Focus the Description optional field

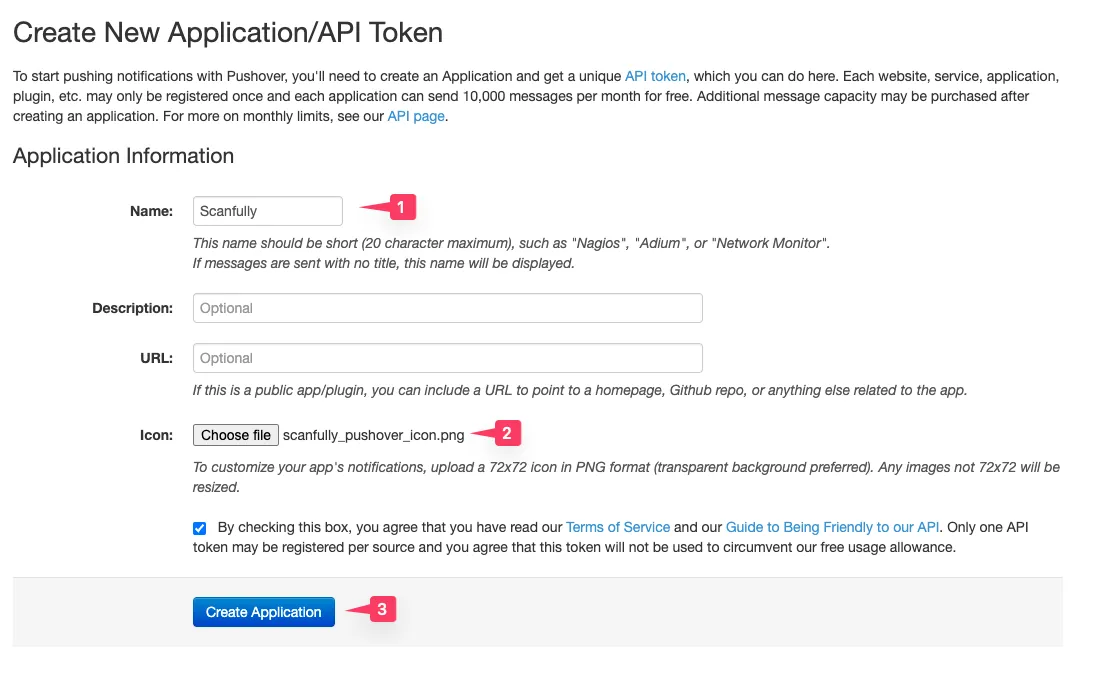448,308
